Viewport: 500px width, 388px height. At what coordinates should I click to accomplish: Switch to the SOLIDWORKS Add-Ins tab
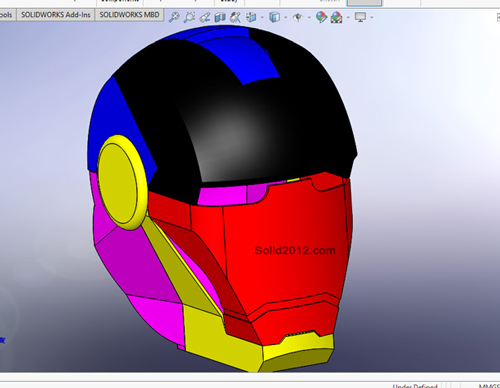[x=56, y=15]
